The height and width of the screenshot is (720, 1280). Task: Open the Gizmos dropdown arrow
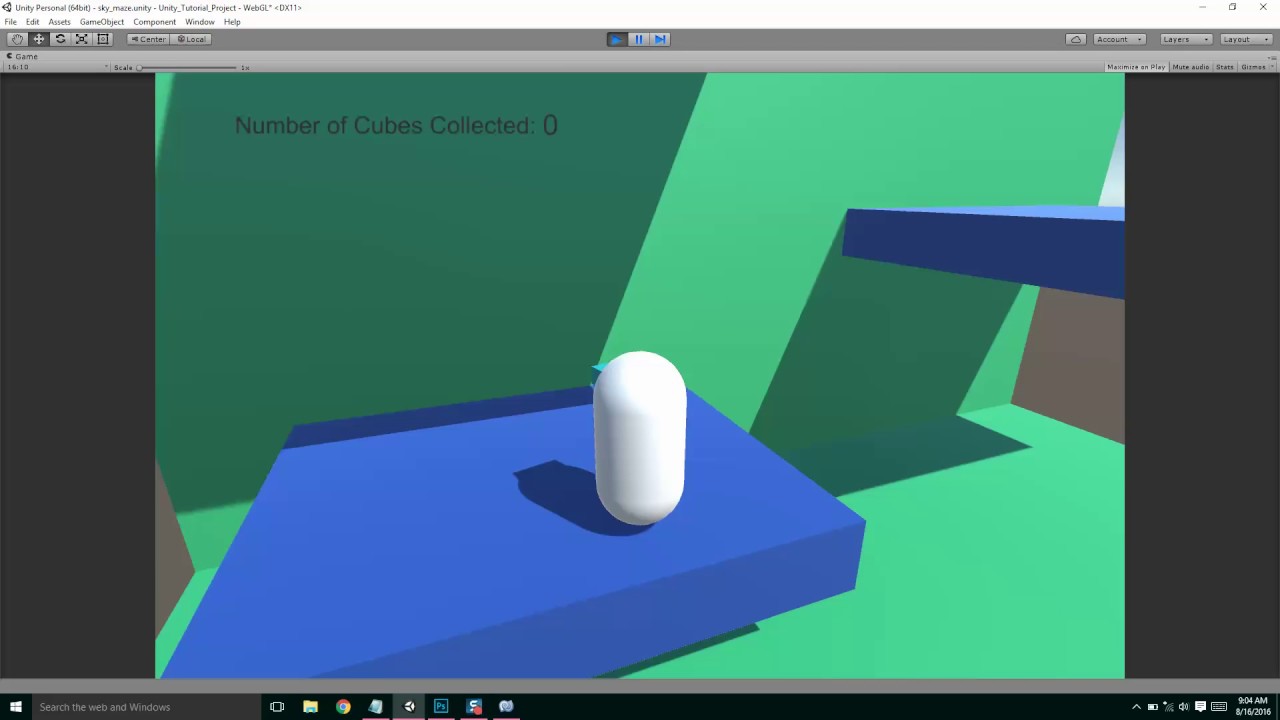point(1270,67)
